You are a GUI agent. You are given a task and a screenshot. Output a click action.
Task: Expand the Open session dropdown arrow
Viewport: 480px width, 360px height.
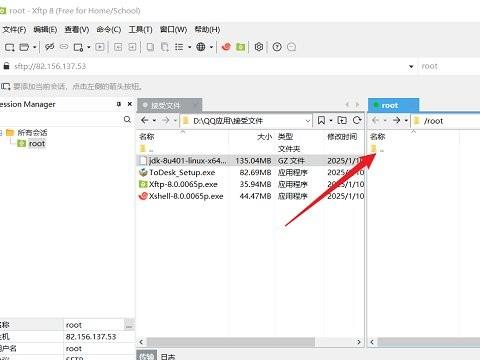(x=34, y=47)
